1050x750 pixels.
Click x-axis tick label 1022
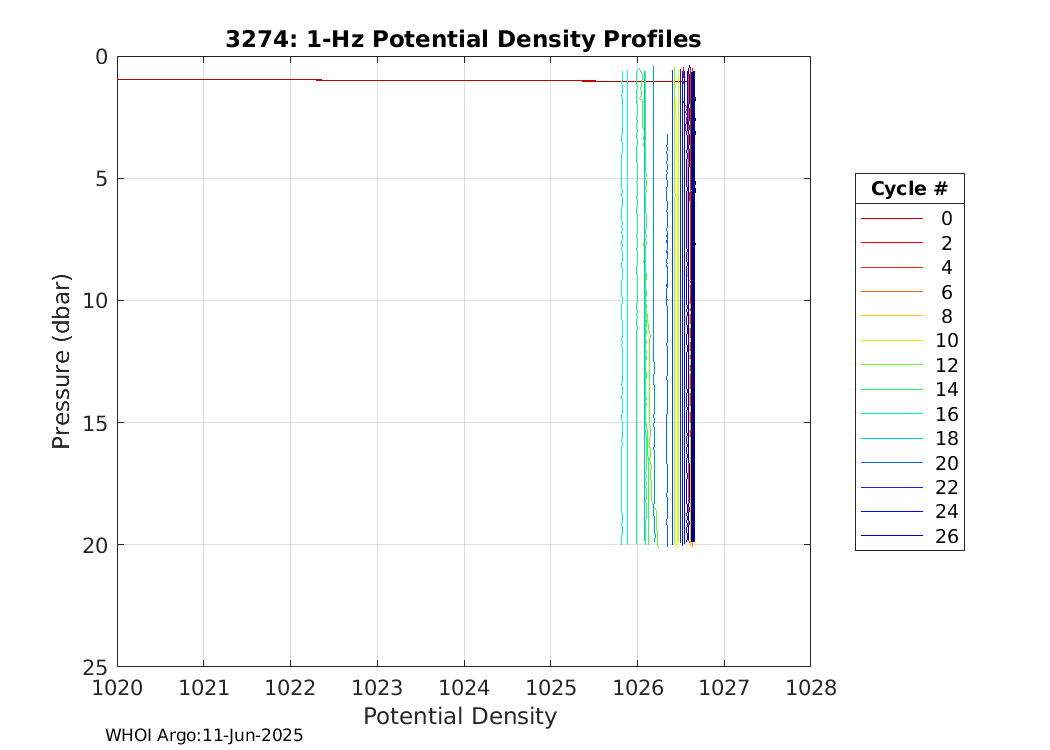point(291,688)
